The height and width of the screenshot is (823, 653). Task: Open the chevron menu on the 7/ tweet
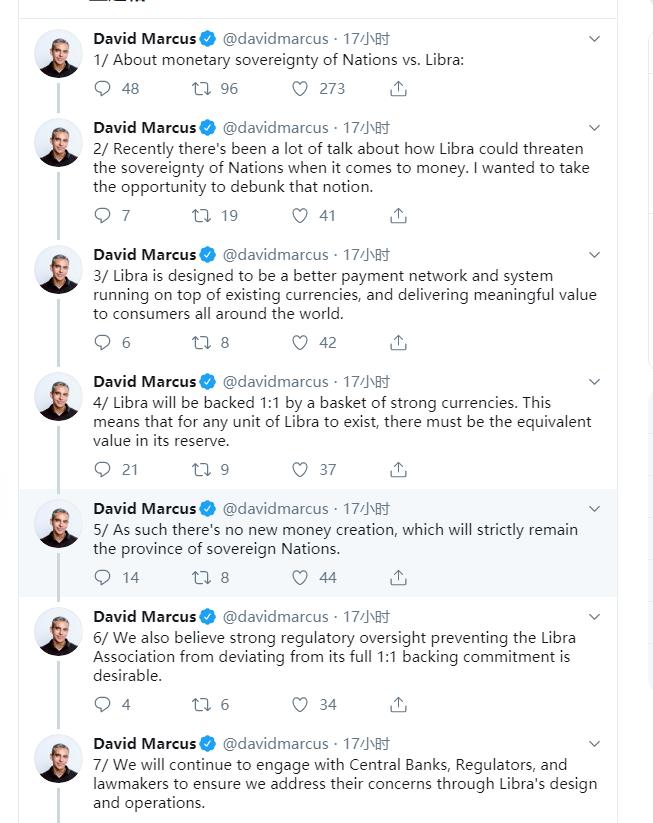click(594, 744)
